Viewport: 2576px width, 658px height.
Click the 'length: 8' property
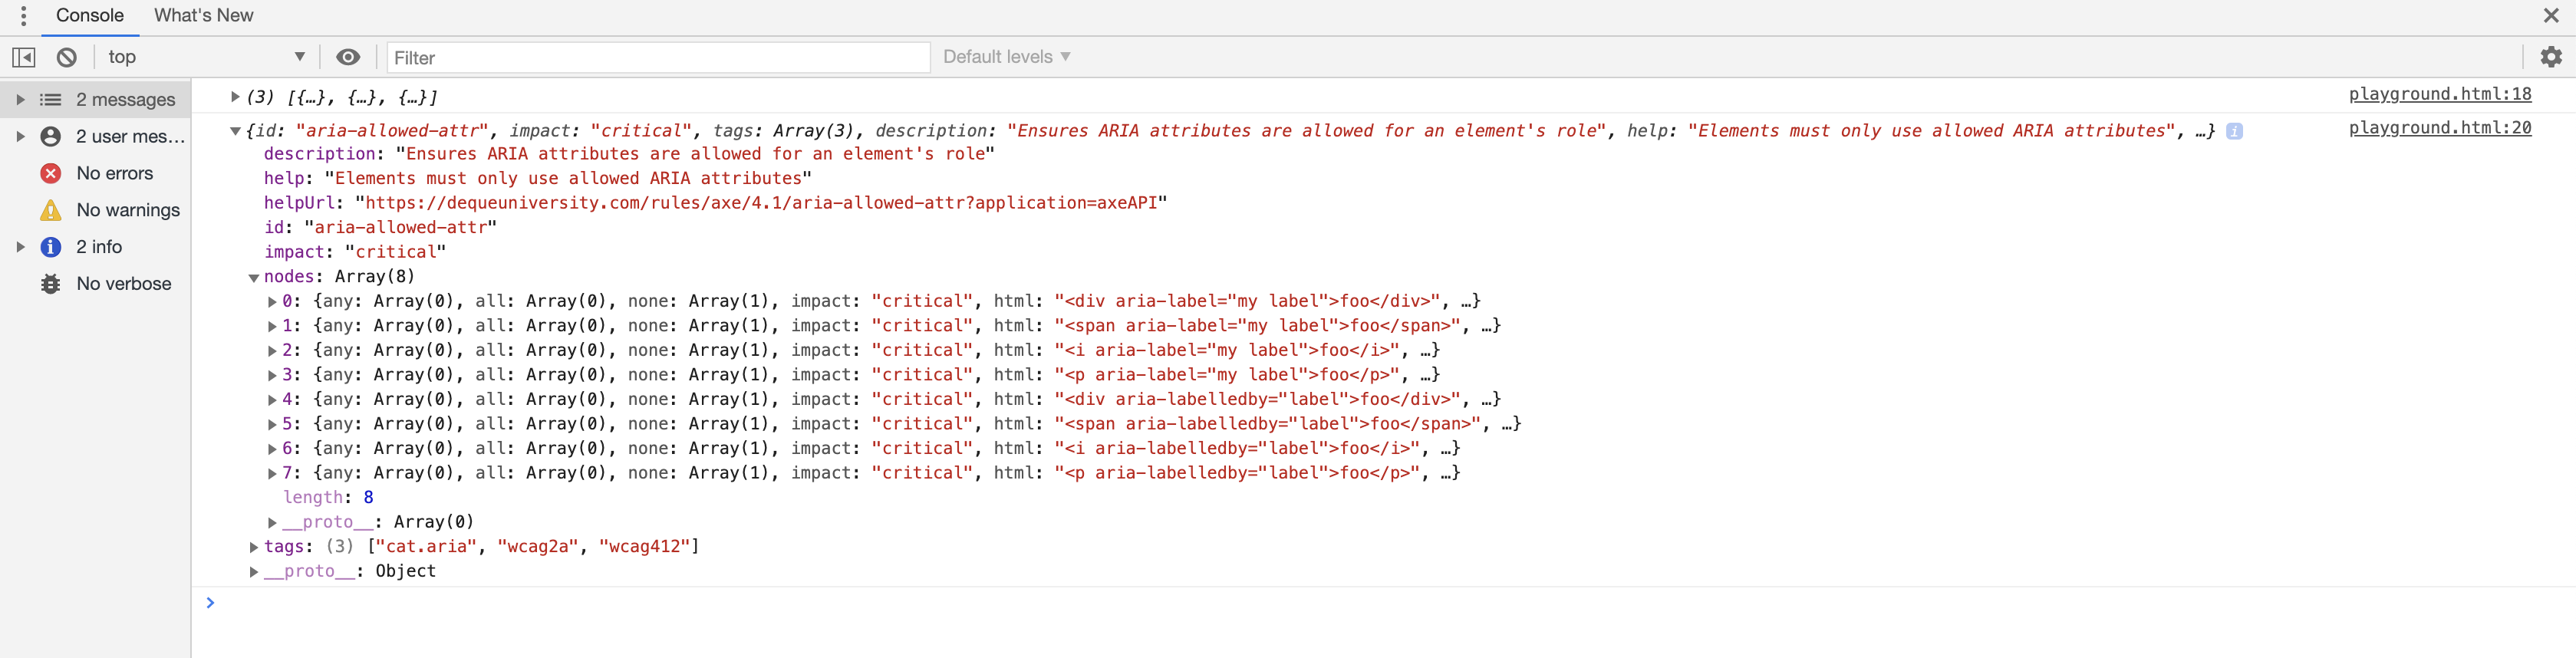tap(328, 498)
